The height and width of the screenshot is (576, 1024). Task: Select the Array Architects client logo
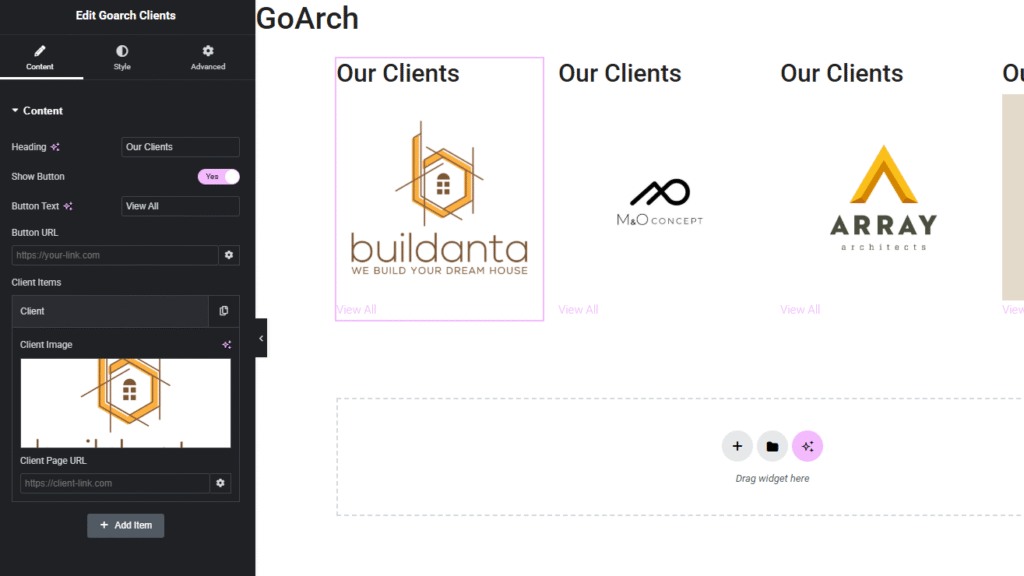[x=884, y=198]
